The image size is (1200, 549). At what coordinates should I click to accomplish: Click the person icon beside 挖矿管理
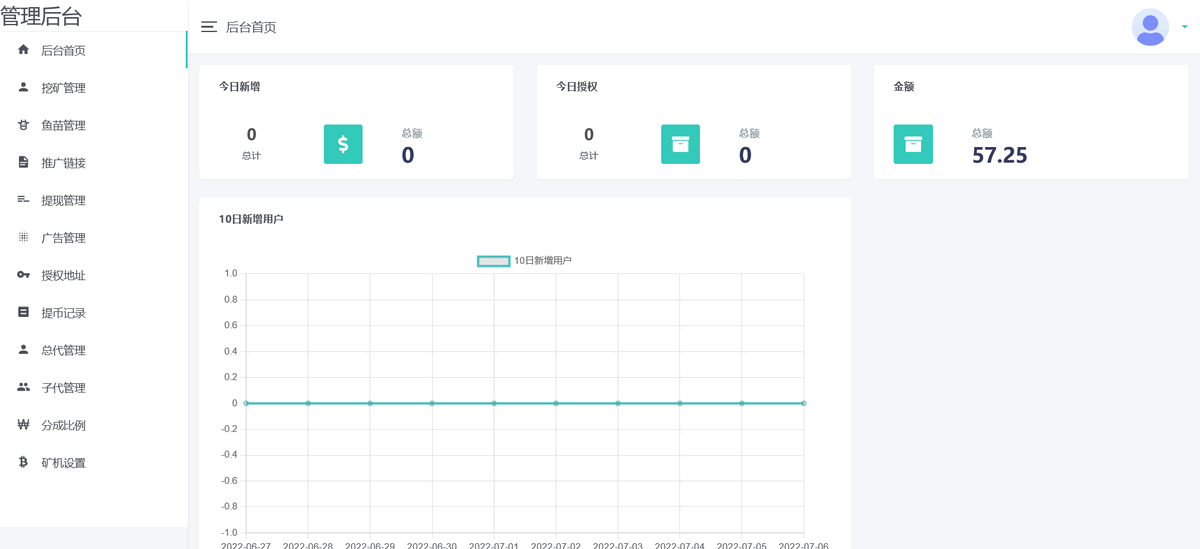coord(24,87)
